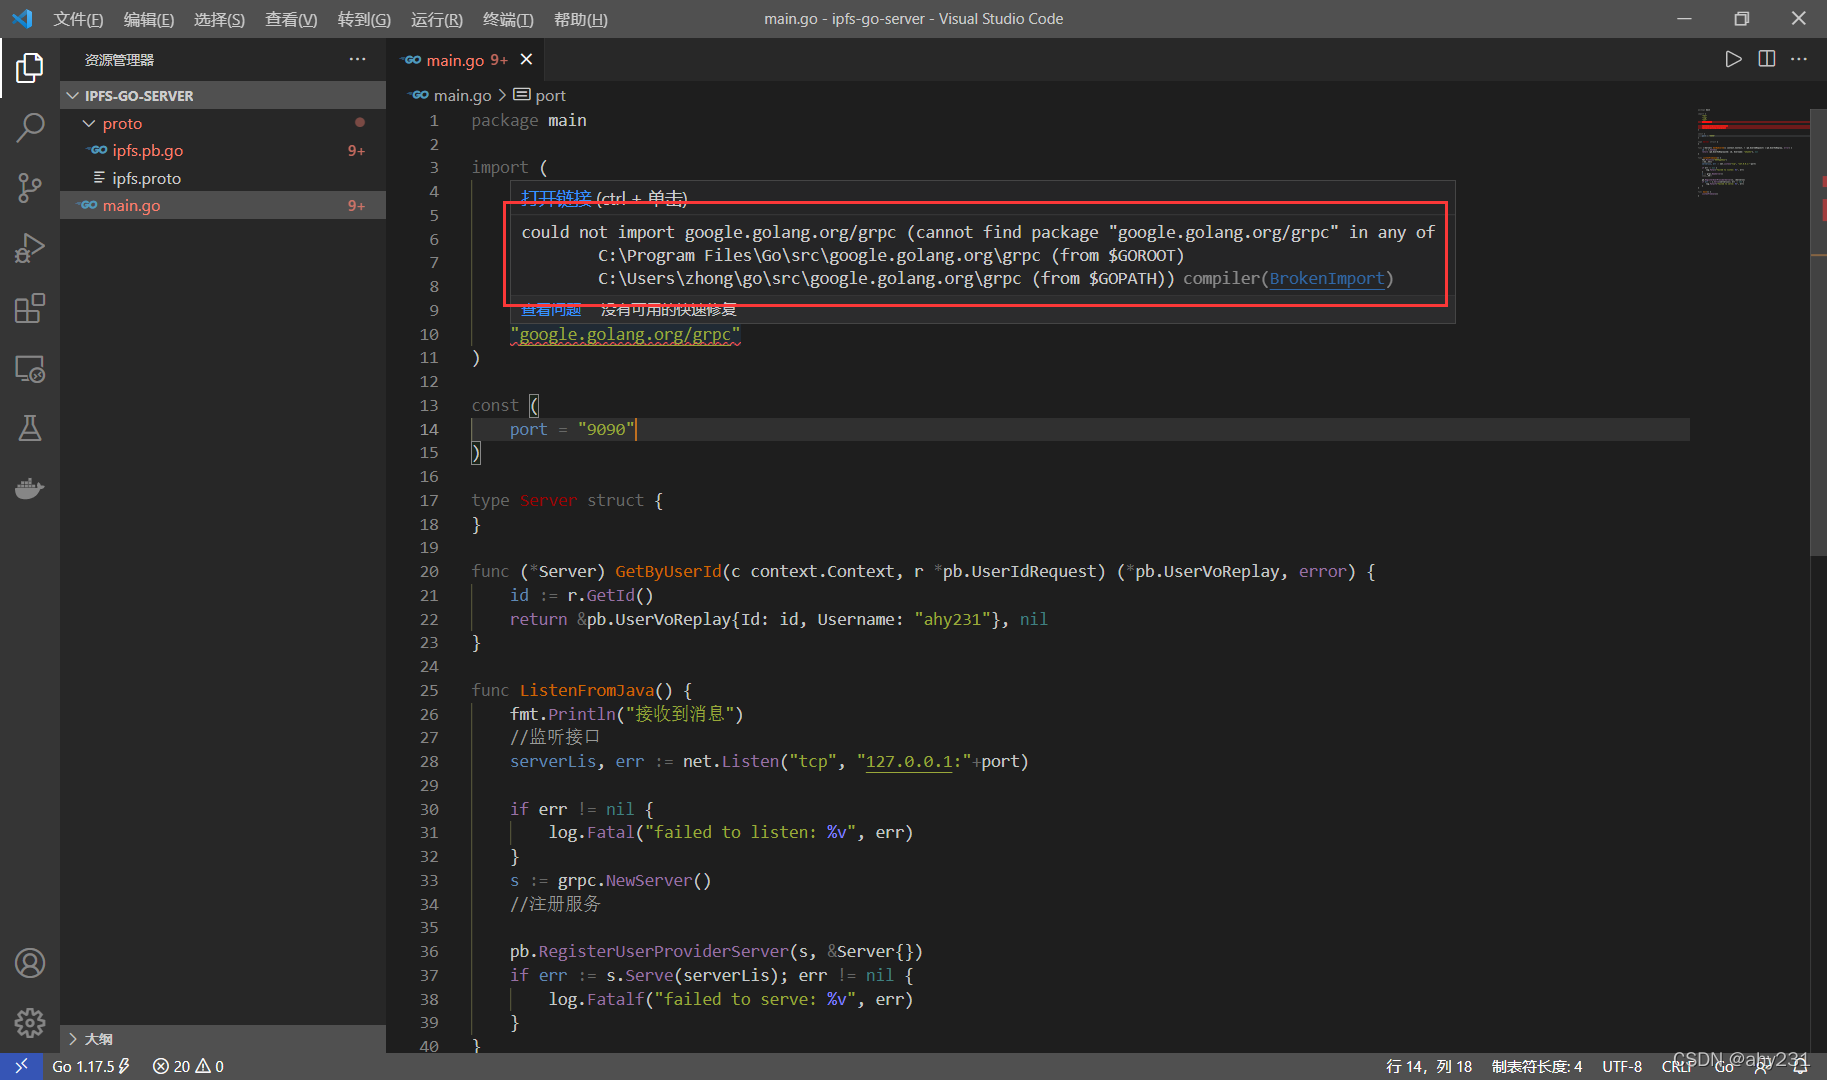The width and height of the screenshot is (1827, 1080).
Task: Run the Go file with play icon
Action: coord(1733,59)
